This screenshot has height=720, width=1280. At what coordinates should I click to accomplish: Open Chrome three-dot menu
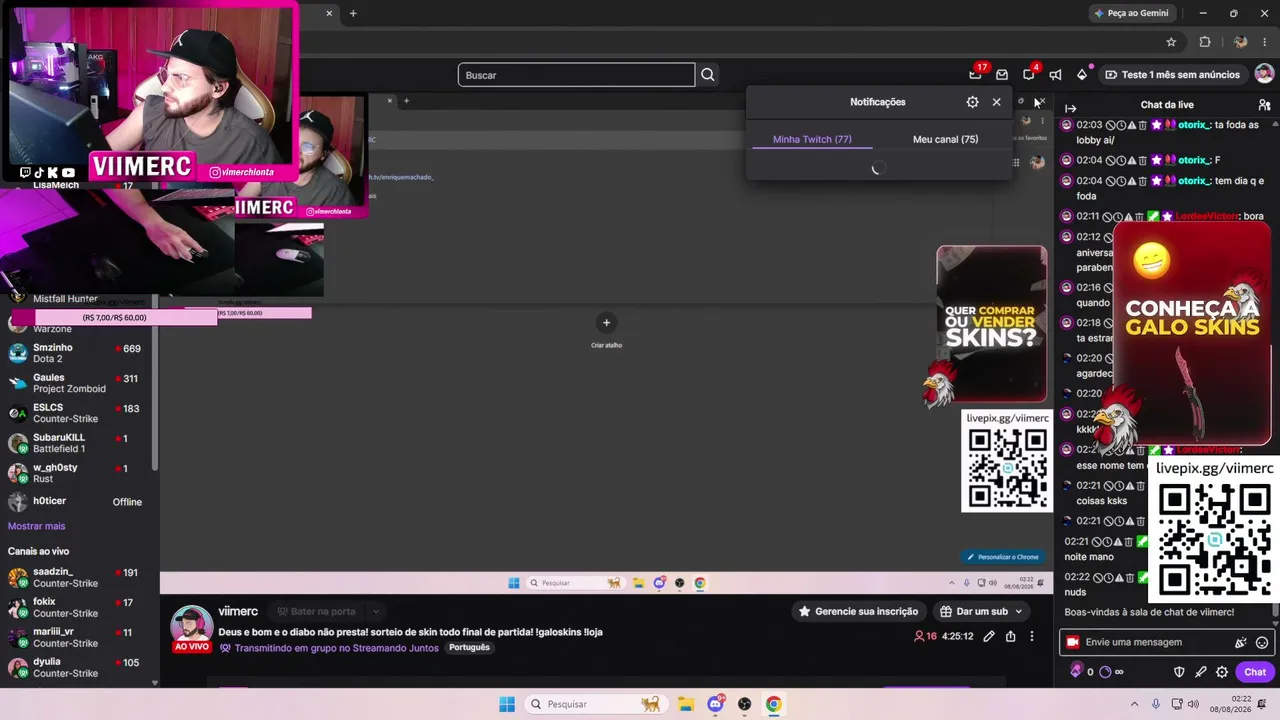click(x=1265, y=42)
